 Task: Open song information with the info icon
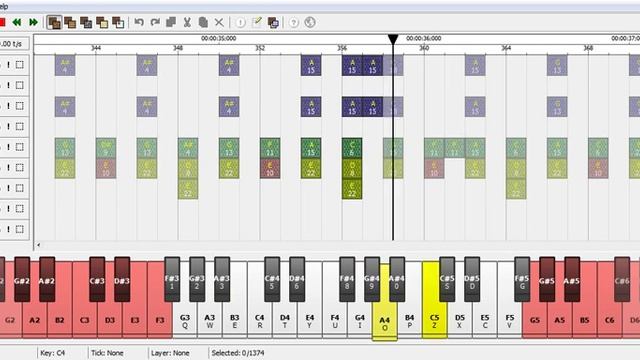click(240, 22)
